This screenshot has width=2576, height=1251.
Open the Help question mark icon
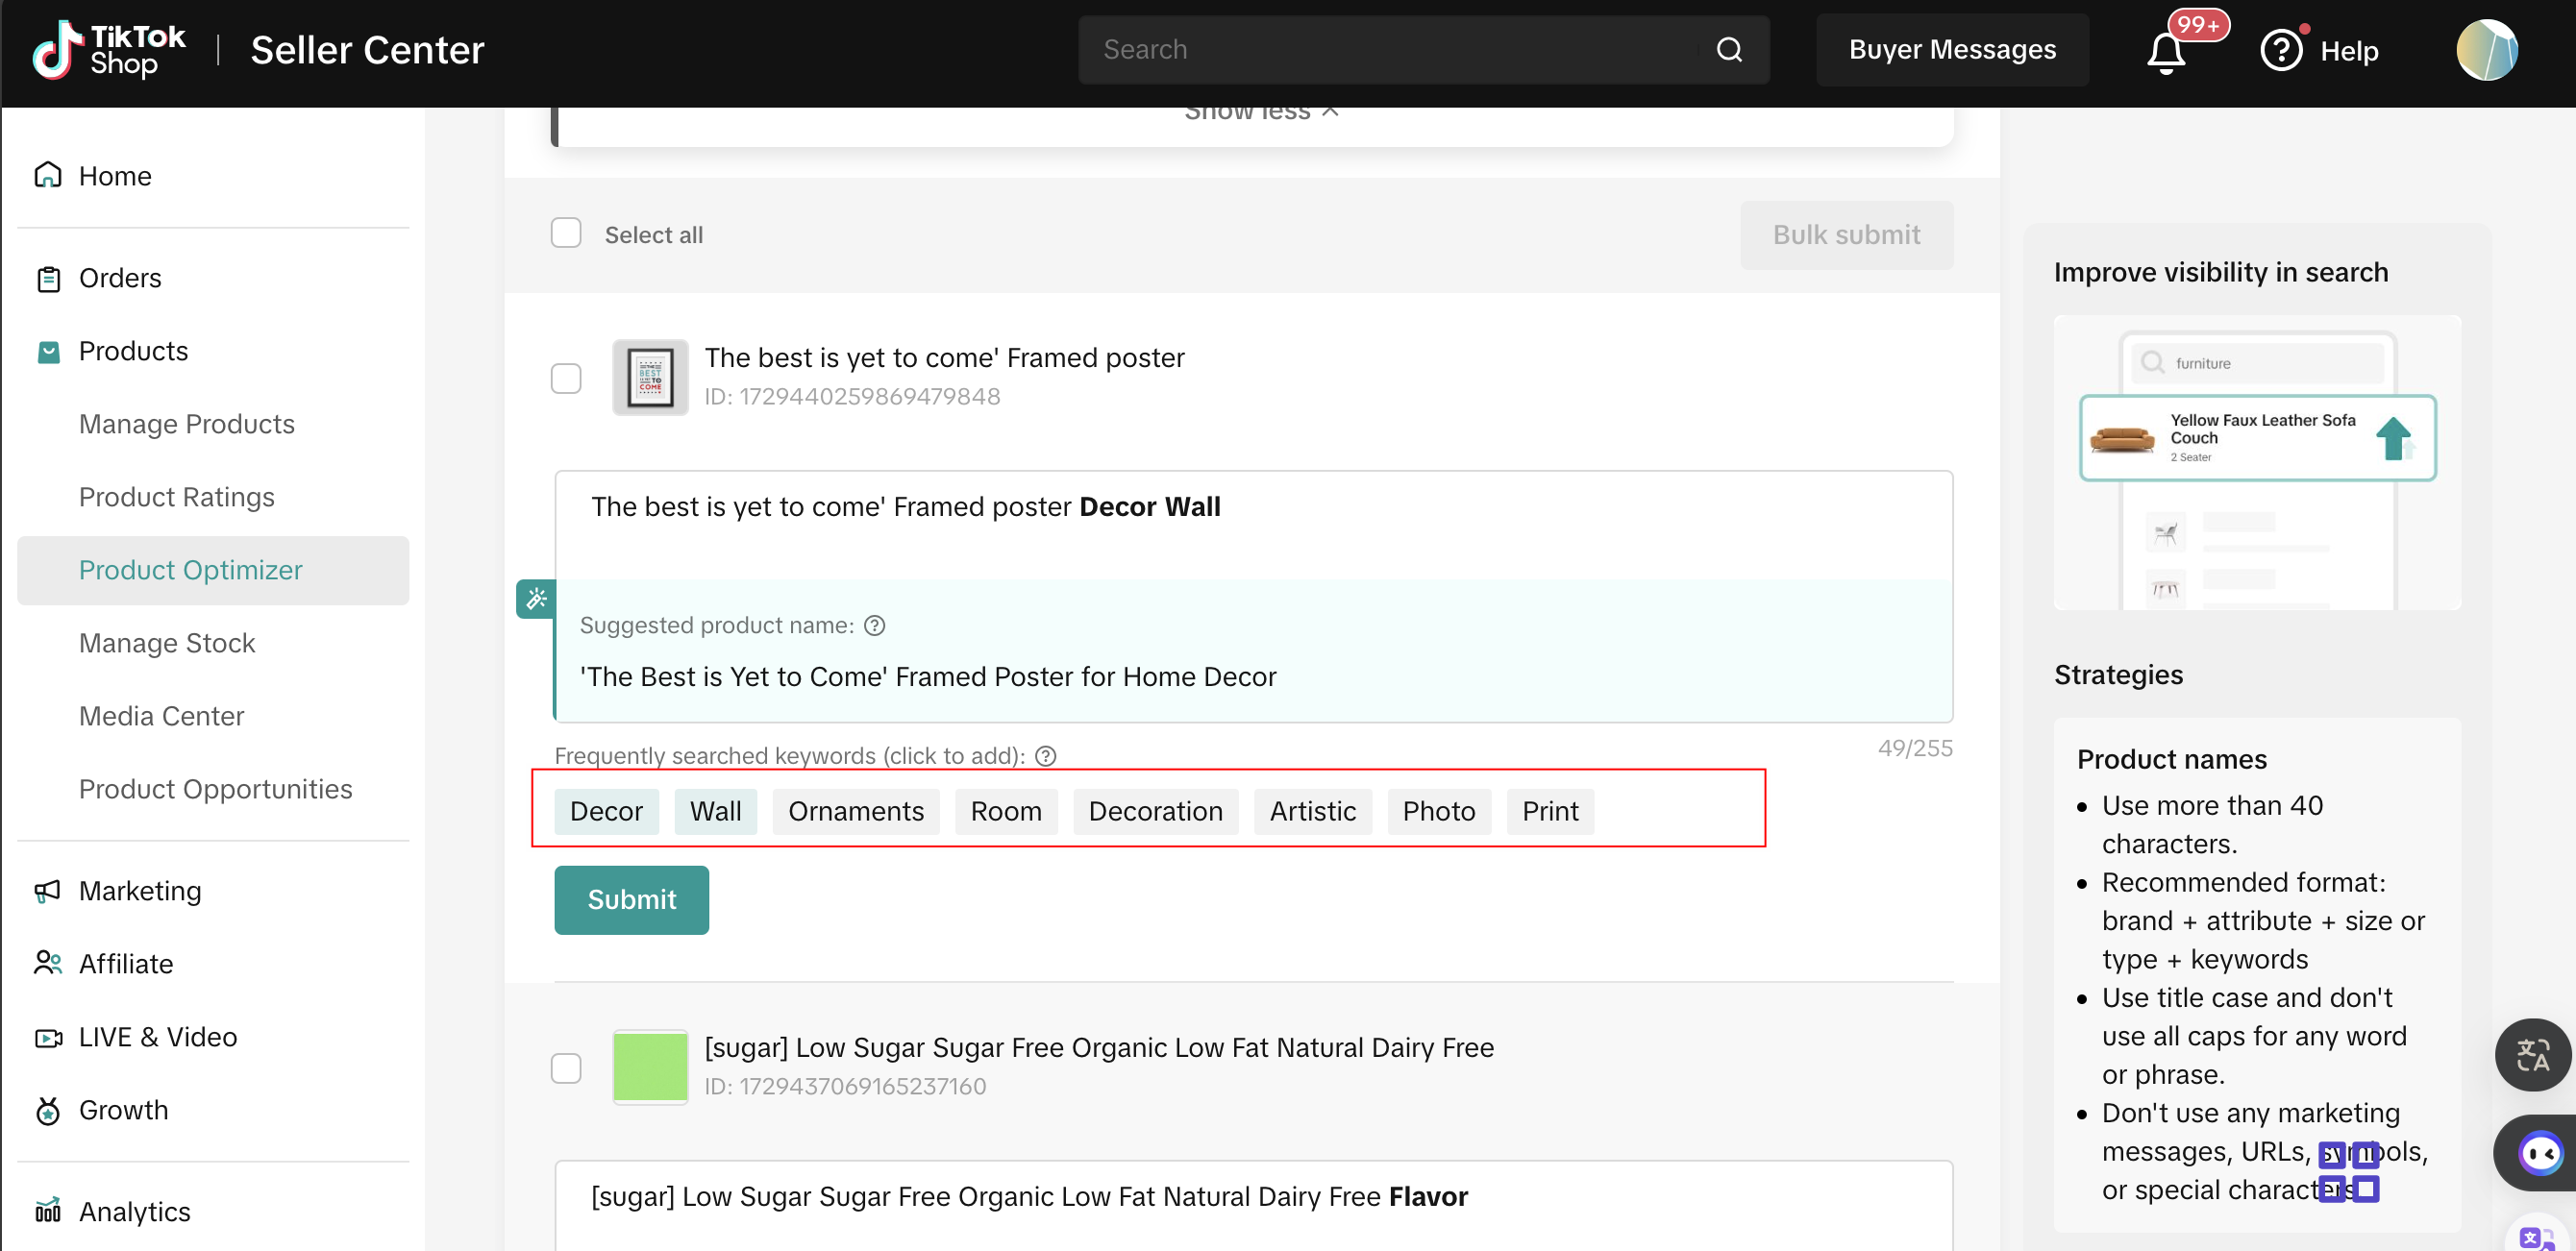2281,51
